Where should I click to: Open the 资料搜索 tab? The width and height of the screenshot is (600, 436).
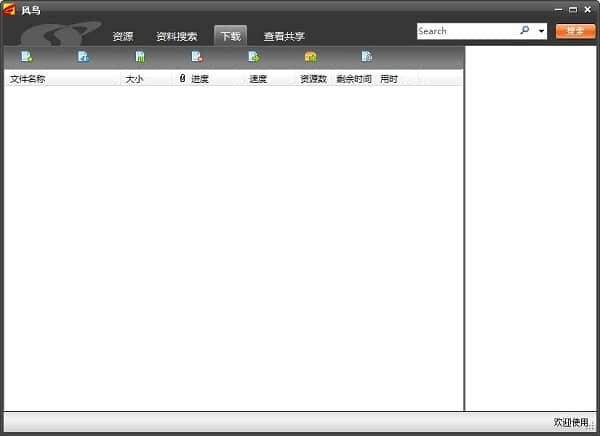(176, 37)
